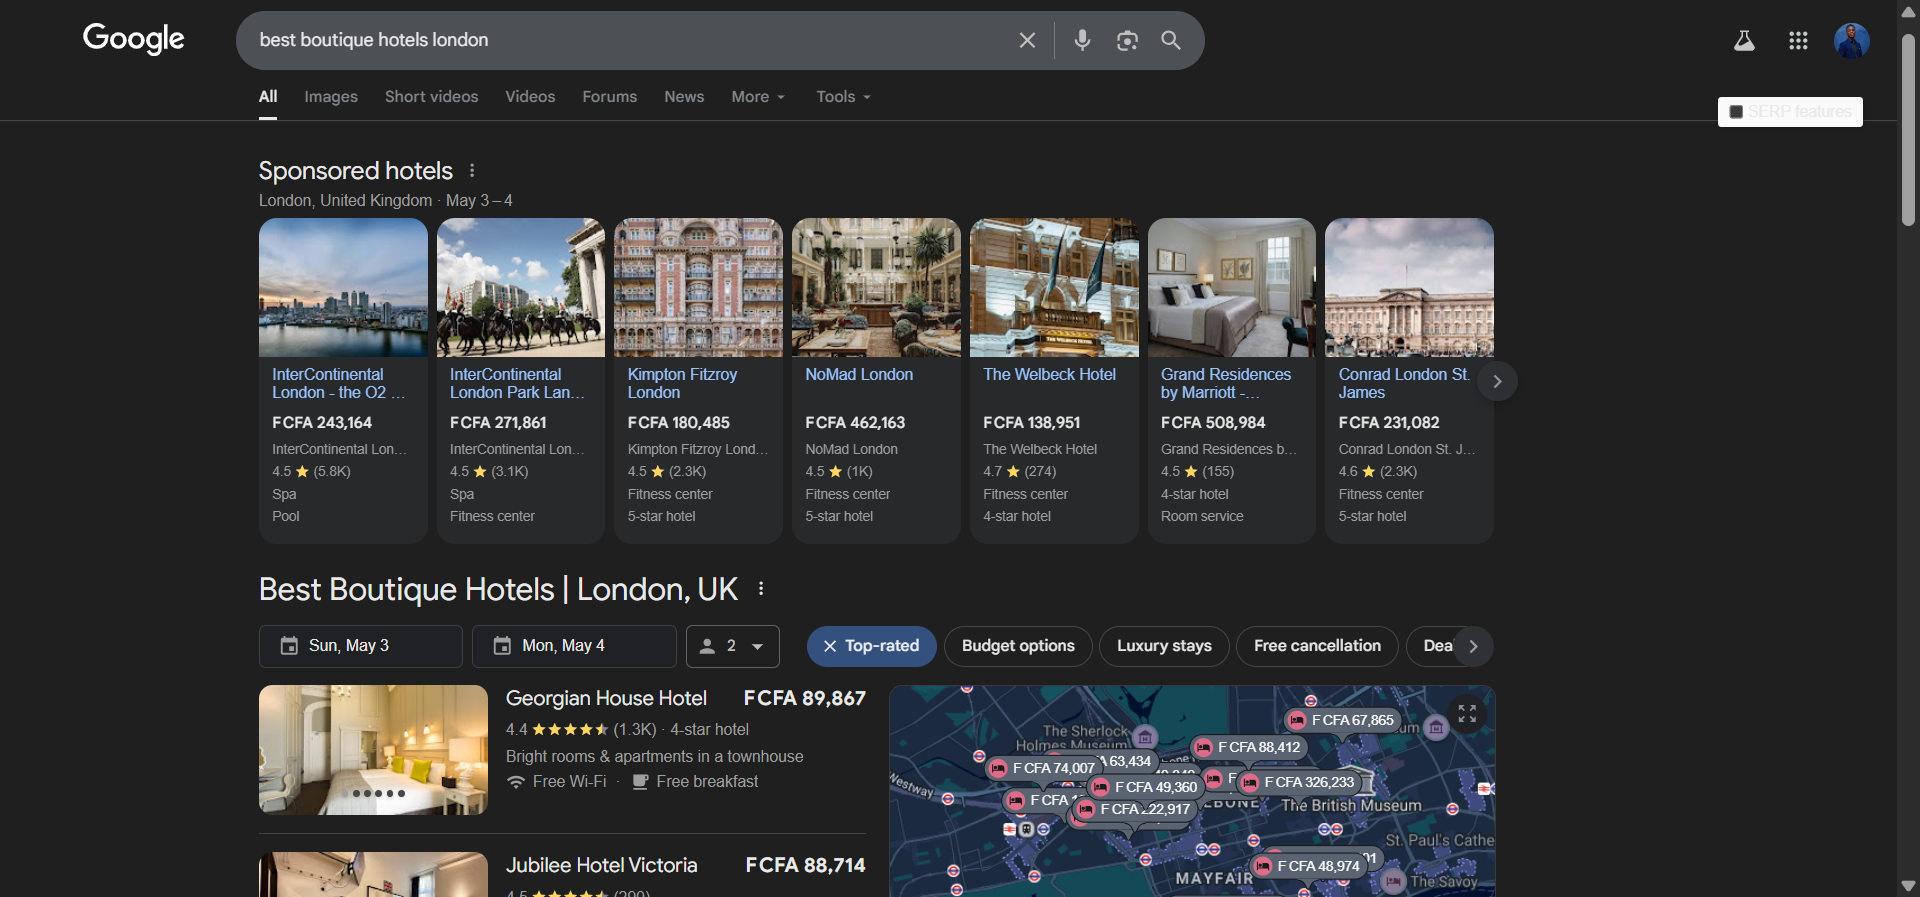Select the FCFA 48,974 map price pin
This screenshot has height=897, width=1920.
1308,866
